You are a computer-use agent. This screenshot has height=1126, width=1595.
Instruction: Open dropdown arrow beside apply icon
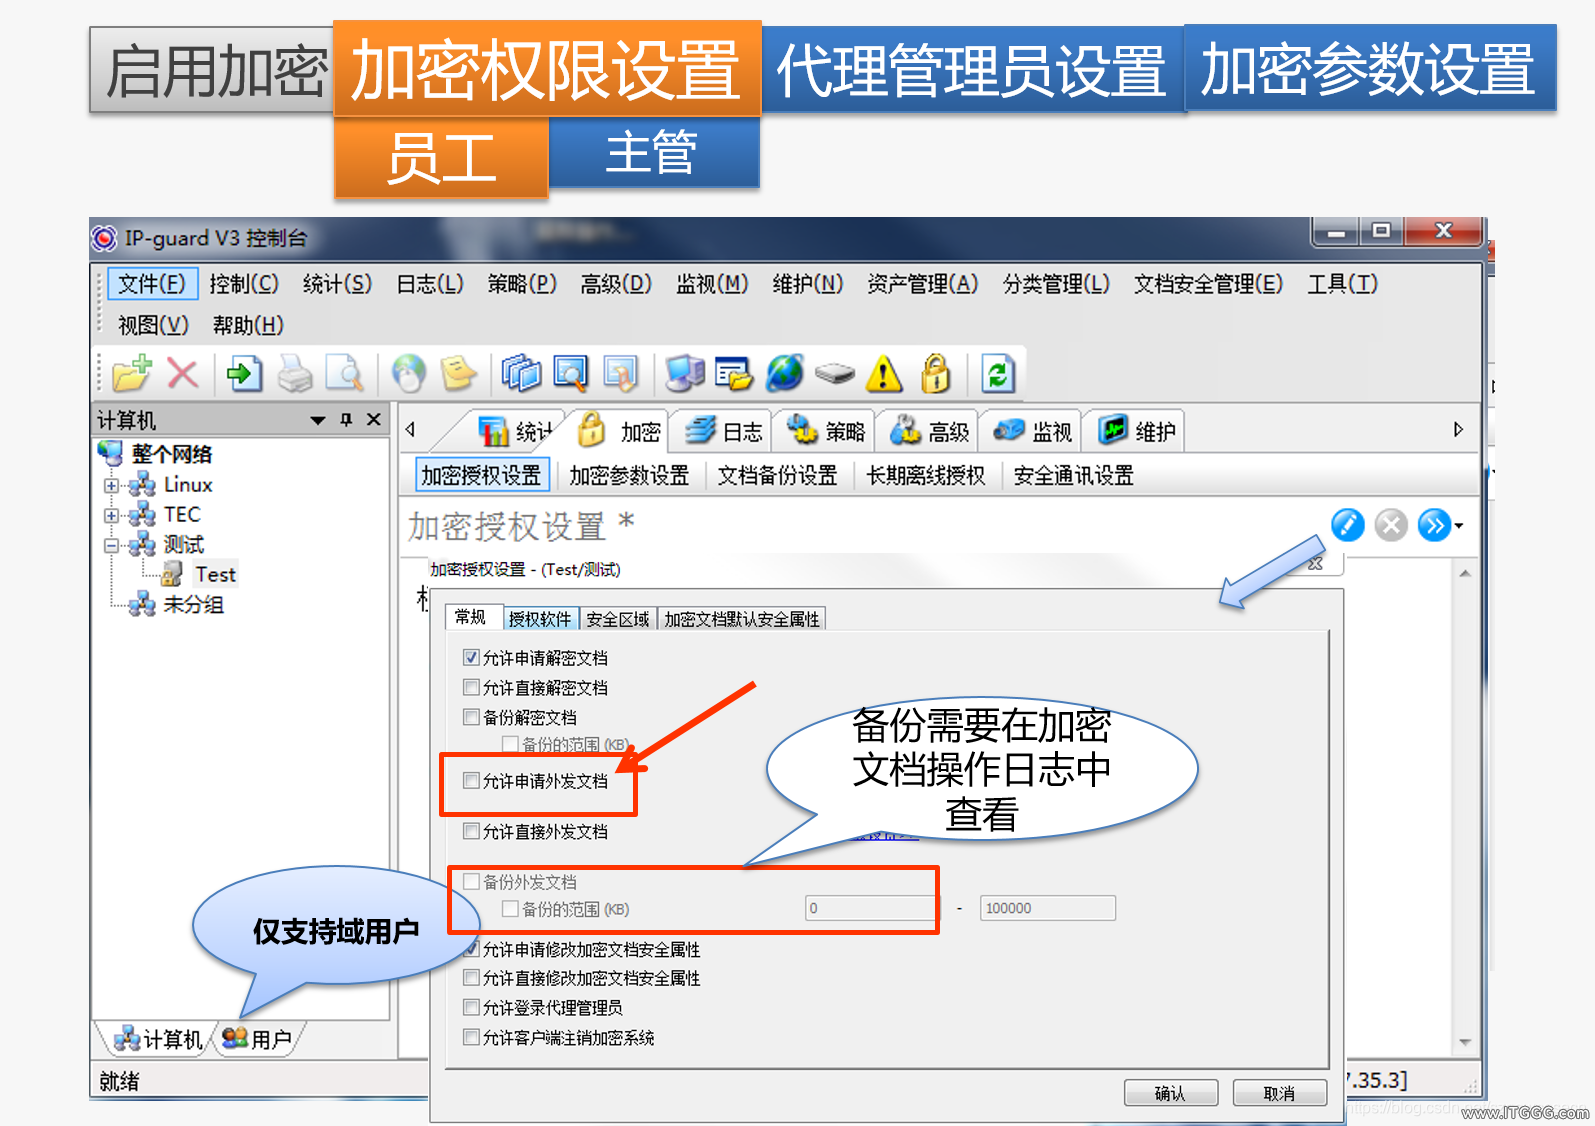pyautogui.click(x=1460, y=526)
